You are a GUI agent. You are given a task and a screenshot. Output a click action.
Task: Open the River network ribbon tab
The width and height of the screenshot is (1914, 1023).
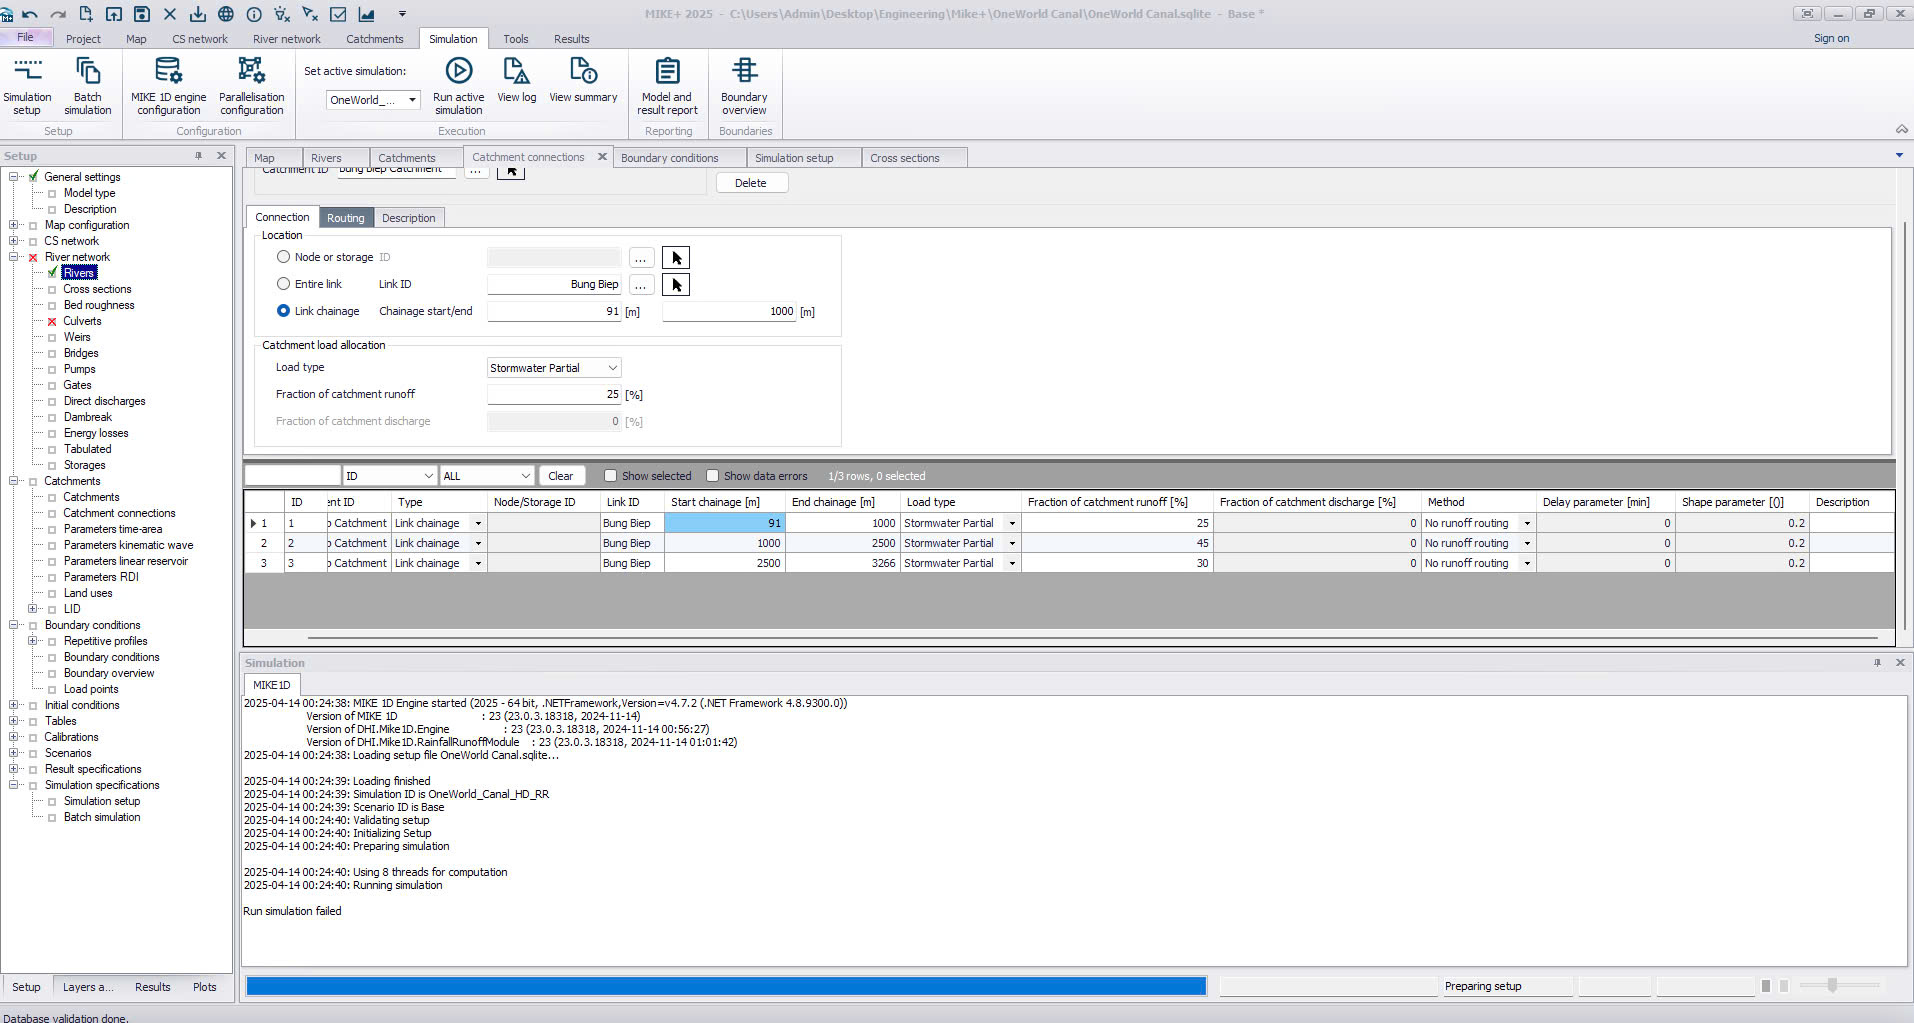click(286, 39)
